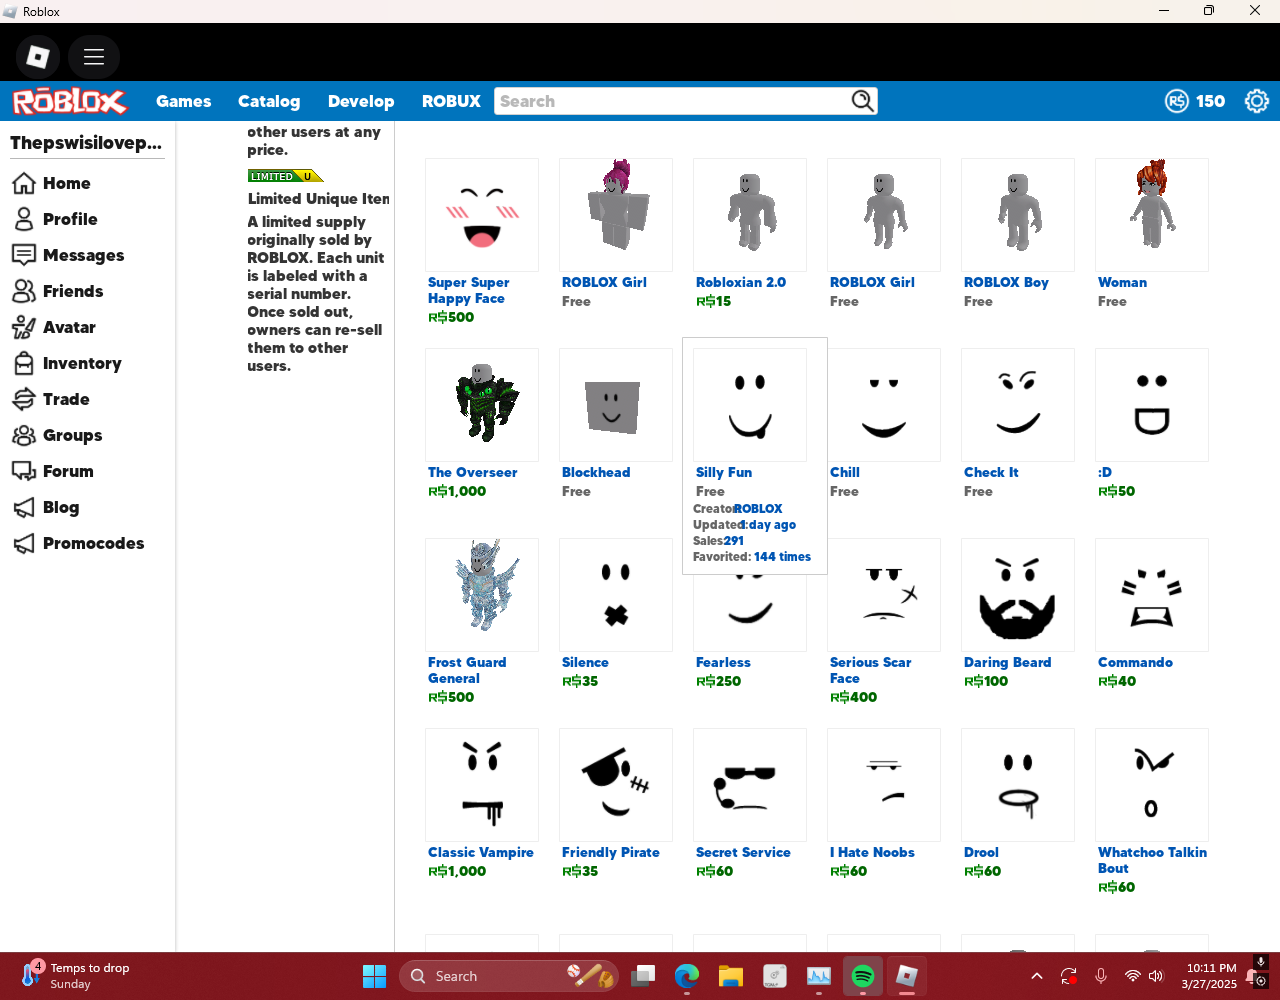Open the hamburger menu at the top
The image size is (1280, 1000).
point(94,57)
